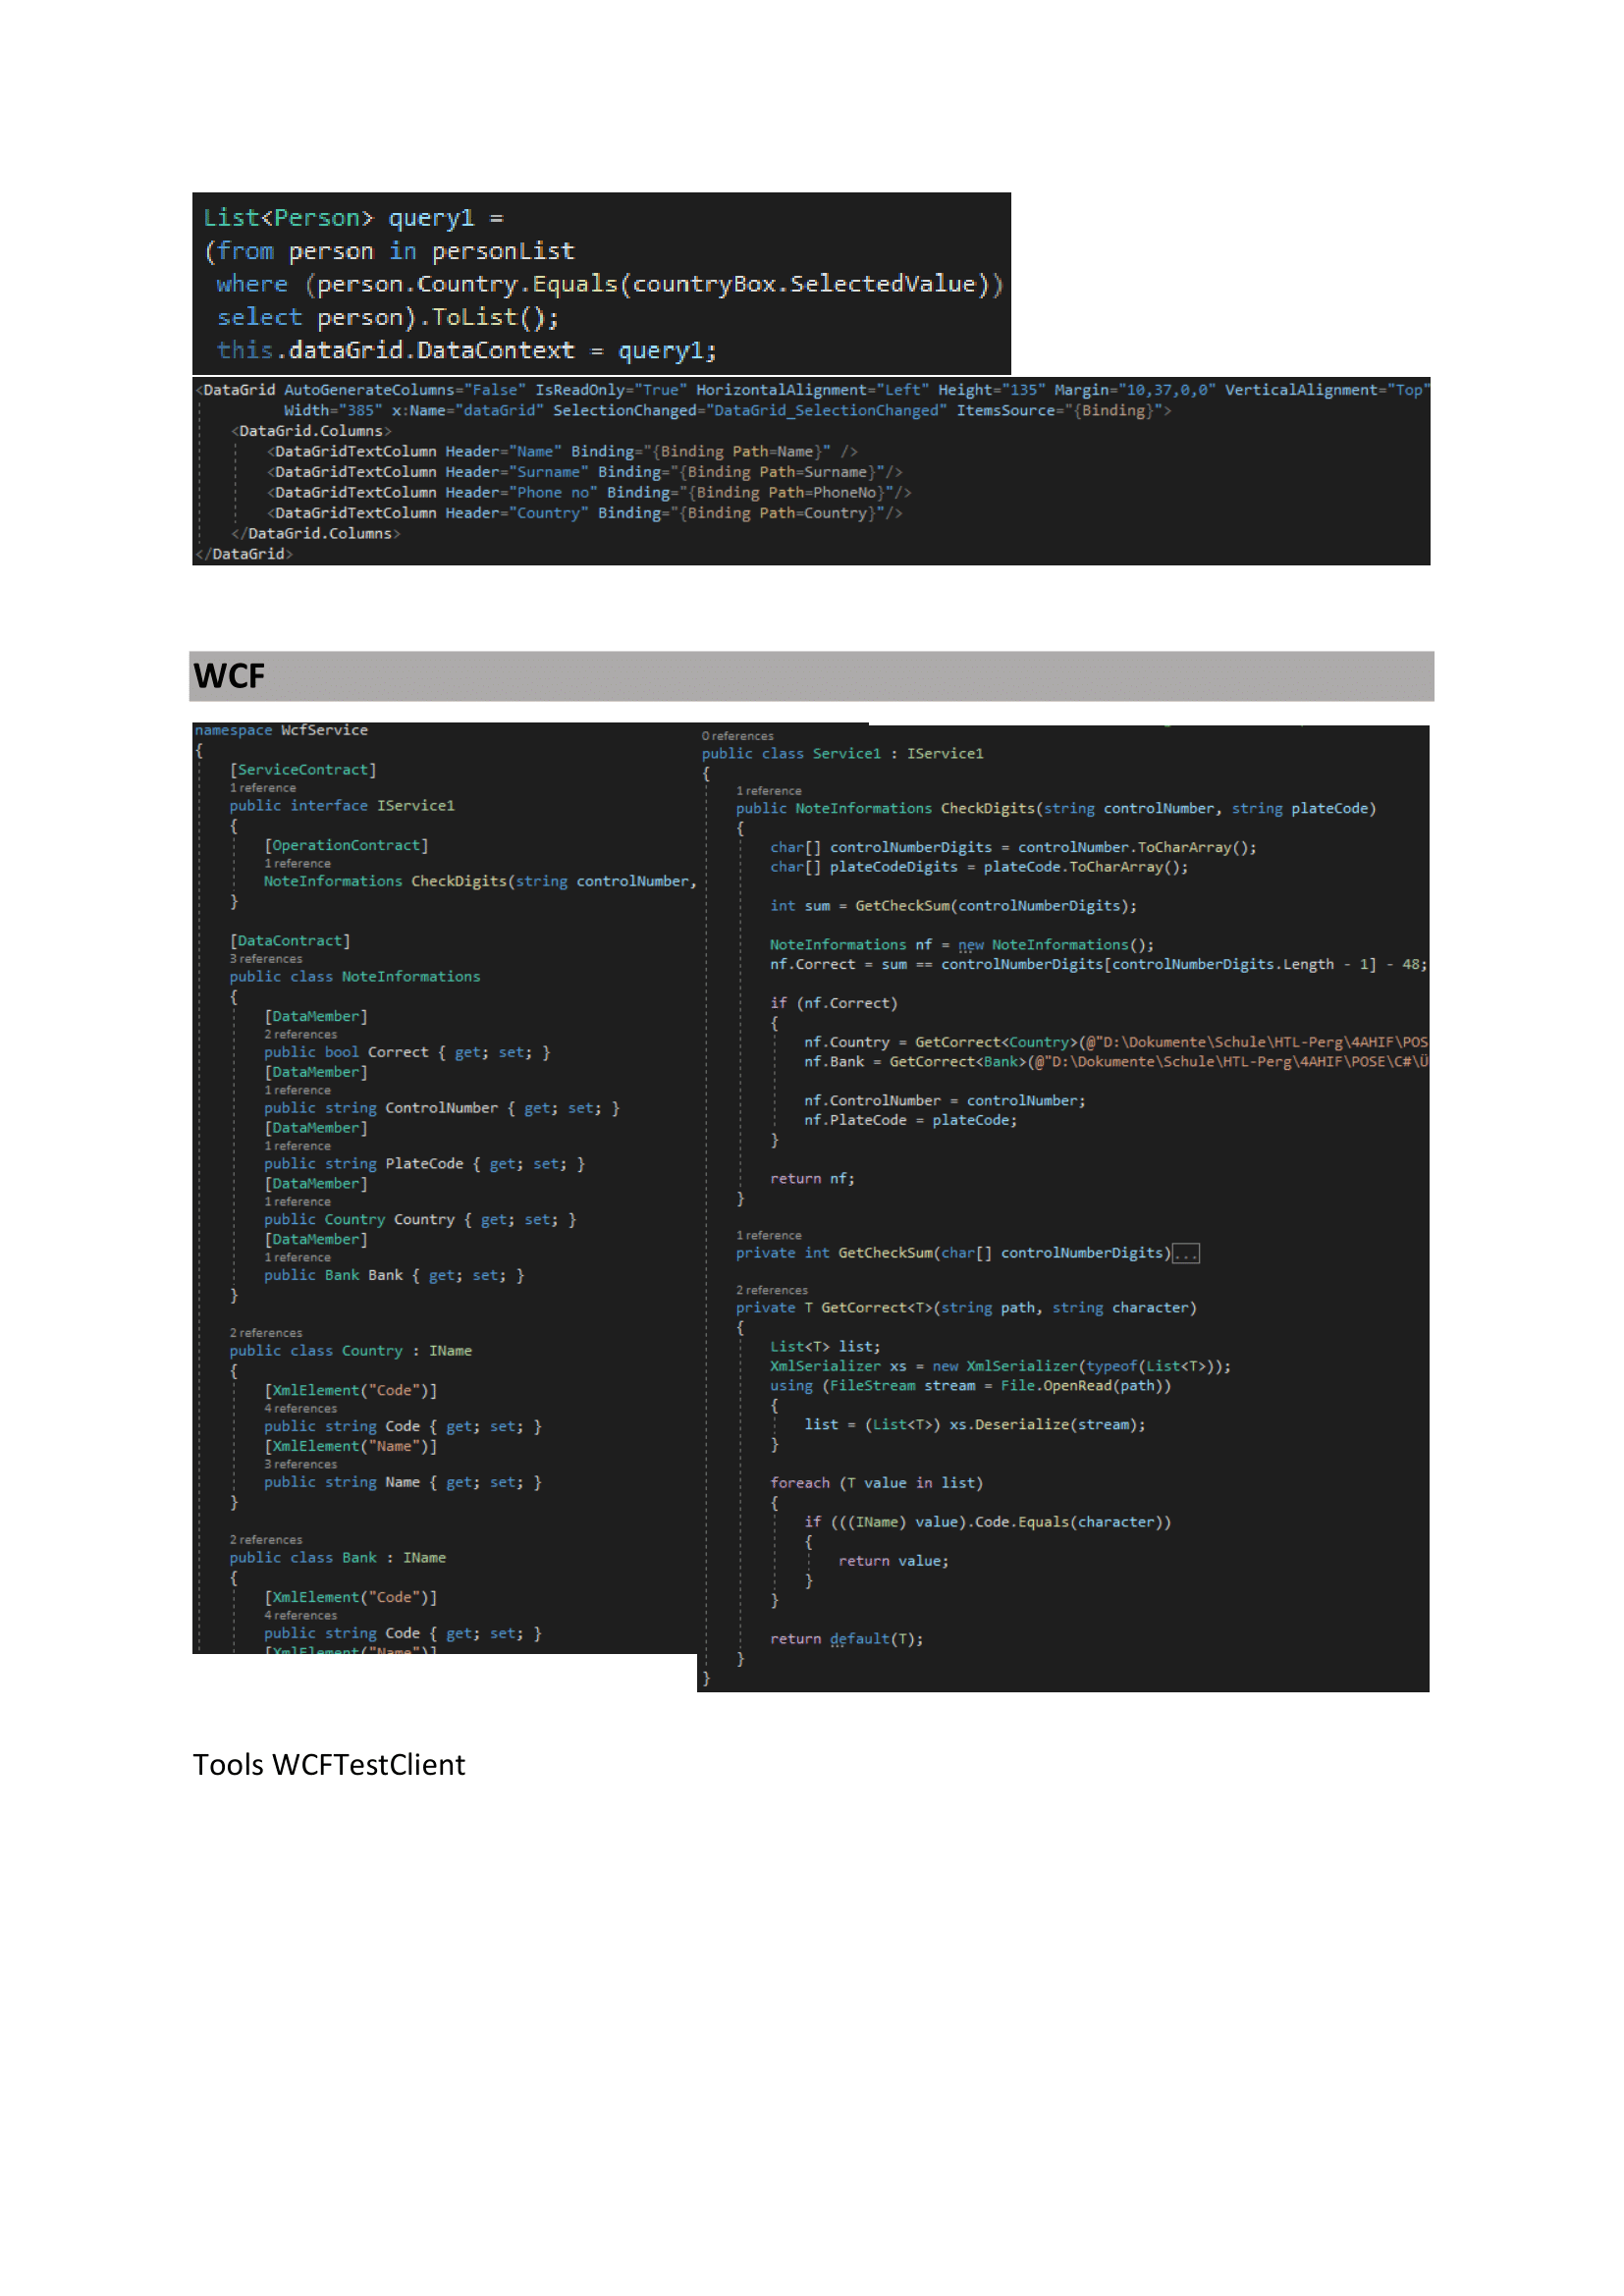The width and height of the screenshot is (1624, 2296).
Task: Click the DataGridTextColumn with Header="Surname"
Action: coord(585,472)
